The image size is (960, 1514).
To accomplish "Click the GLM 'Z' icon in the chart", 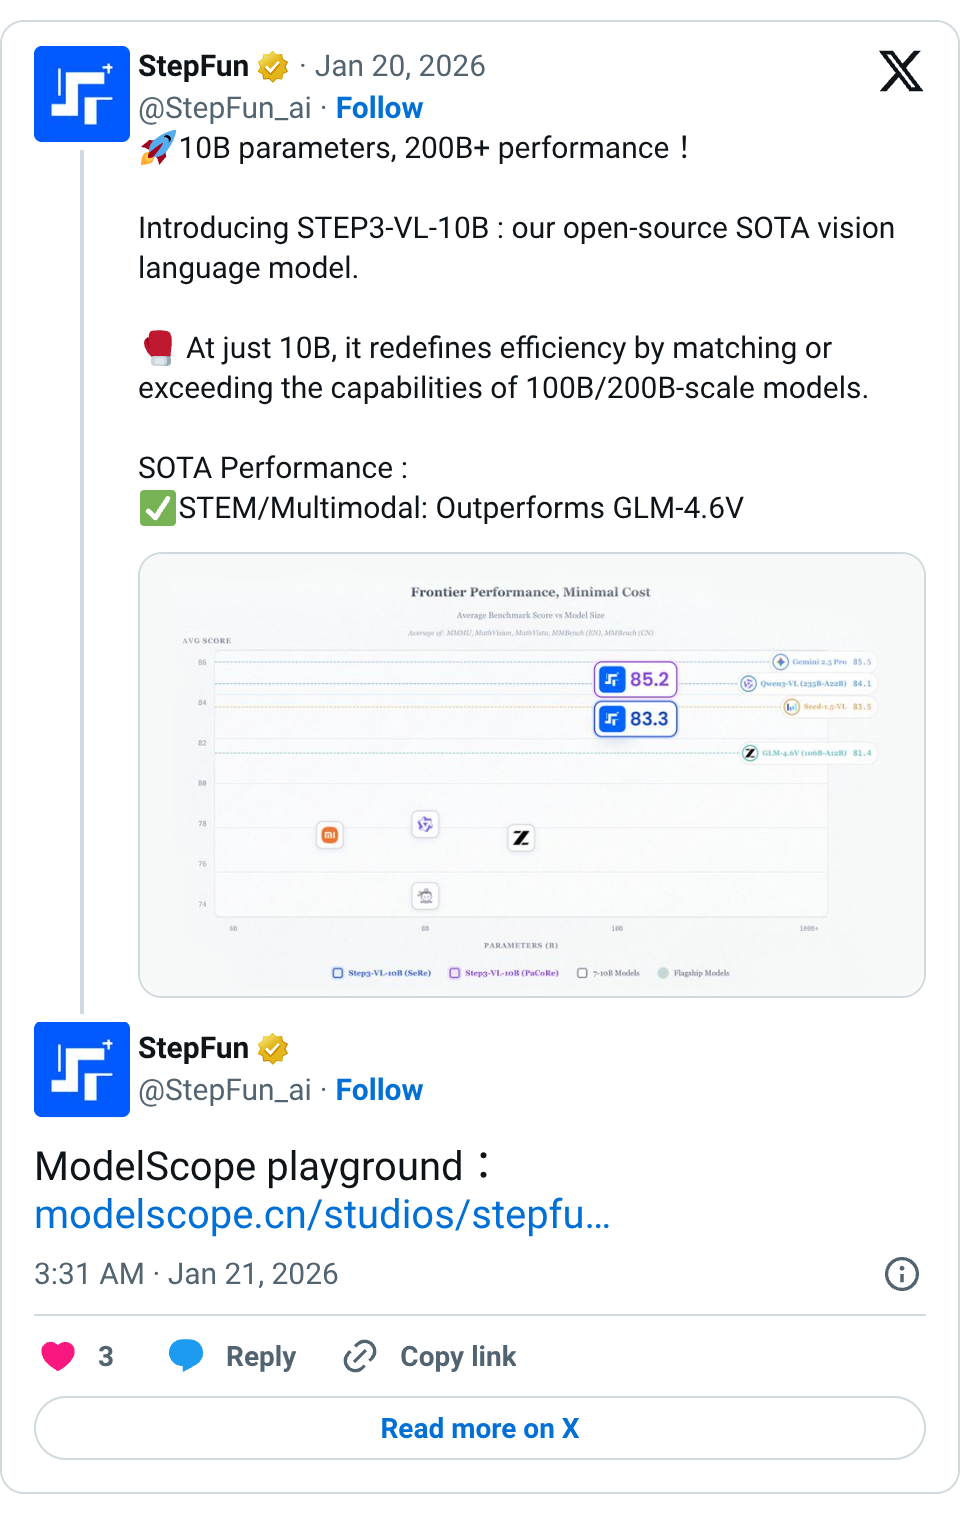I will 521,838.
